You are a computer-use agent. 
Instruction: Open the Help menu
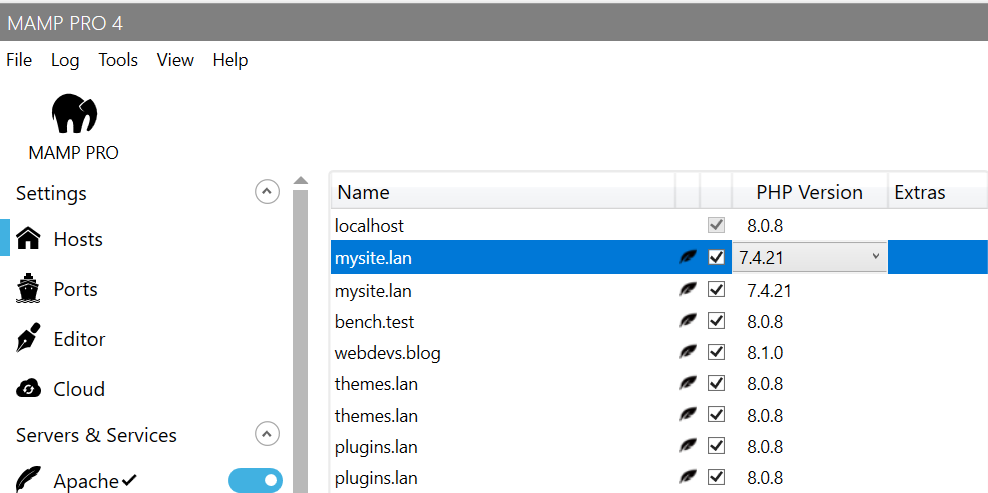(x=230, y=61)
